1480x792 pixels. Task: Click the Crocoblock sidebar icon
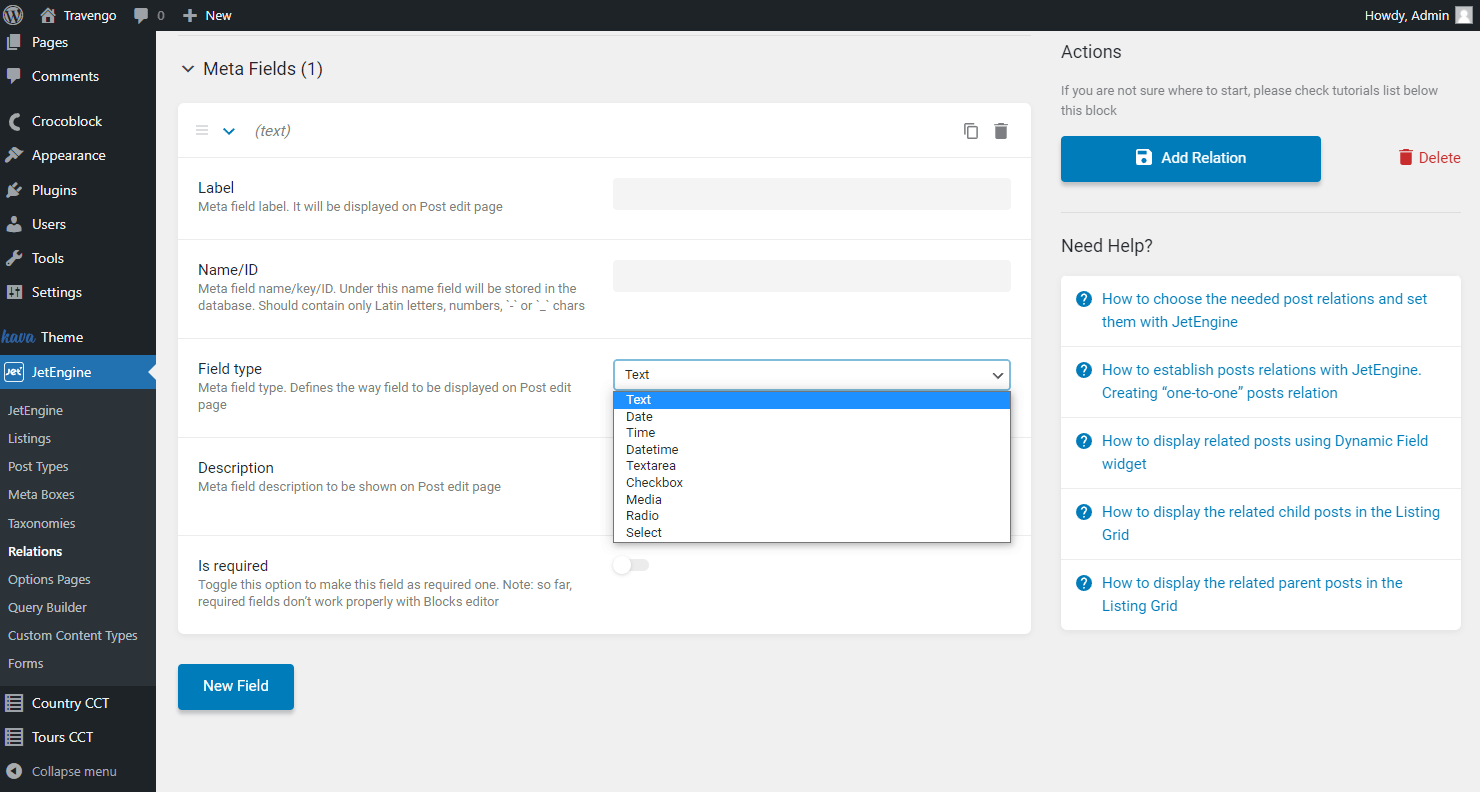14,121
